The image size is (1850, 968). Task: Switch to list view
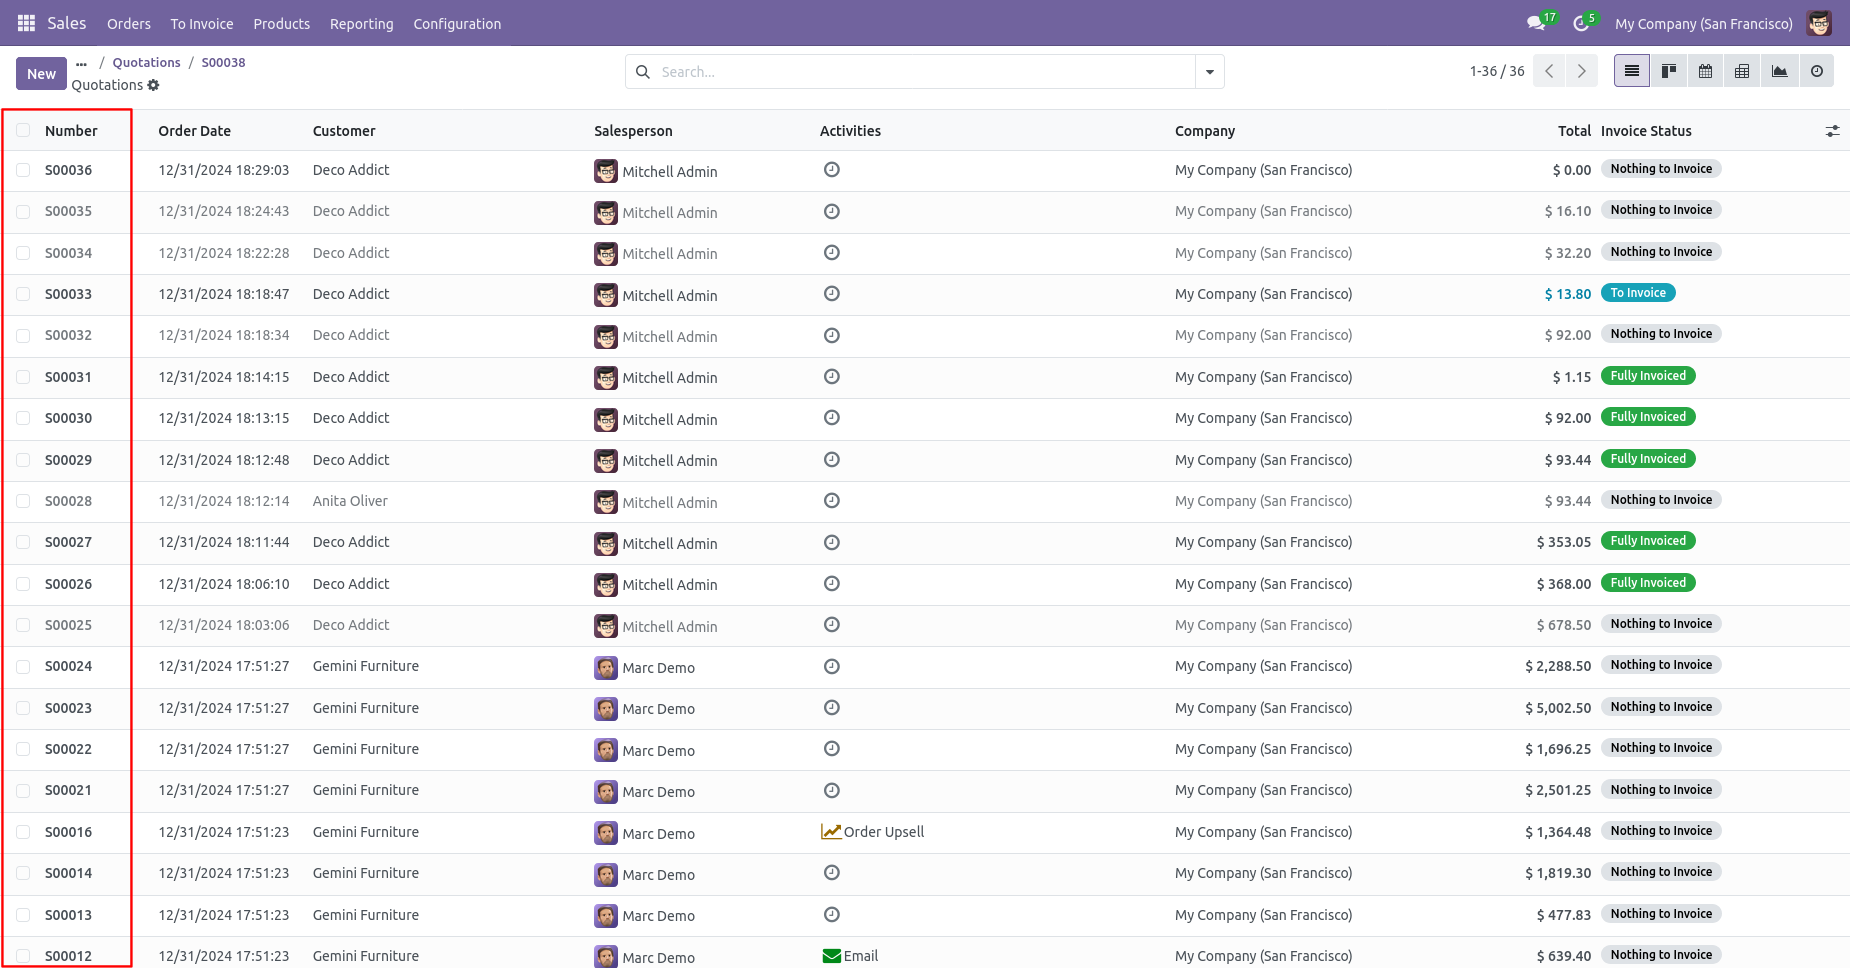click(x=1632, y=71)
